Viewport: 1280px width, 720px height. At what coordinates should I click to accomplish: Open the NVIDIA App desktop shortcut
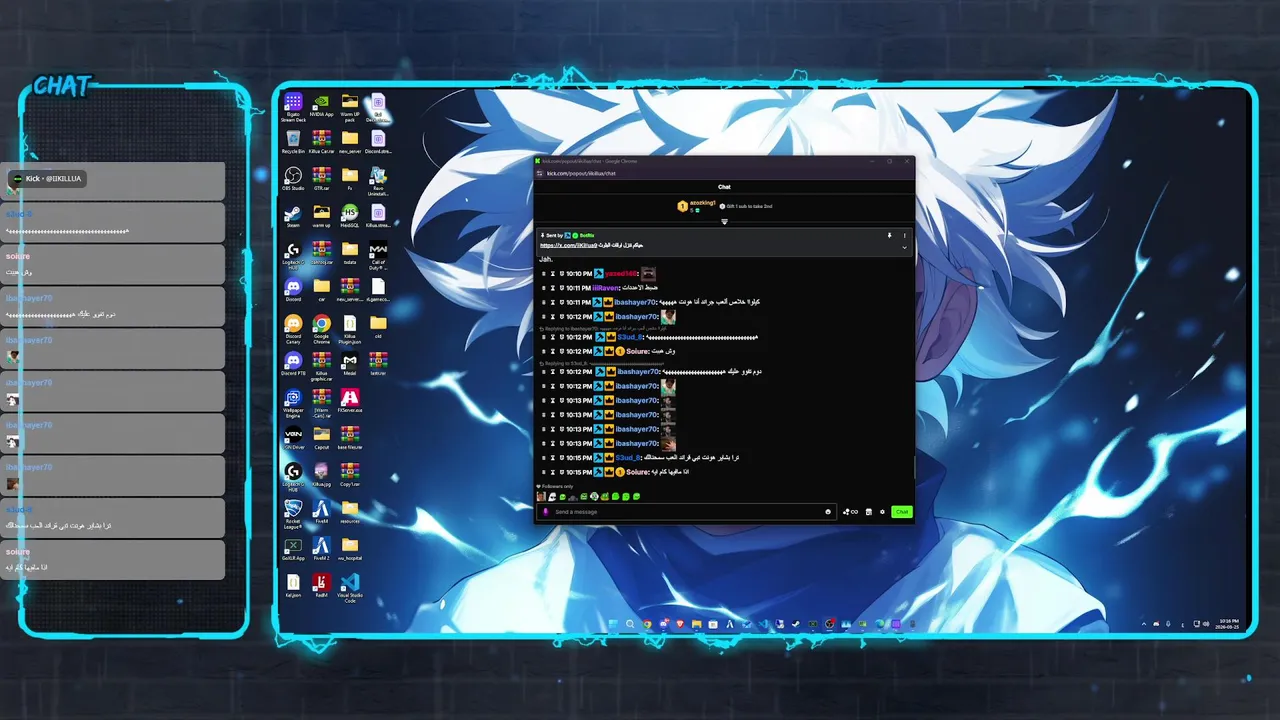pyautogui.click(x=321, y=105)
